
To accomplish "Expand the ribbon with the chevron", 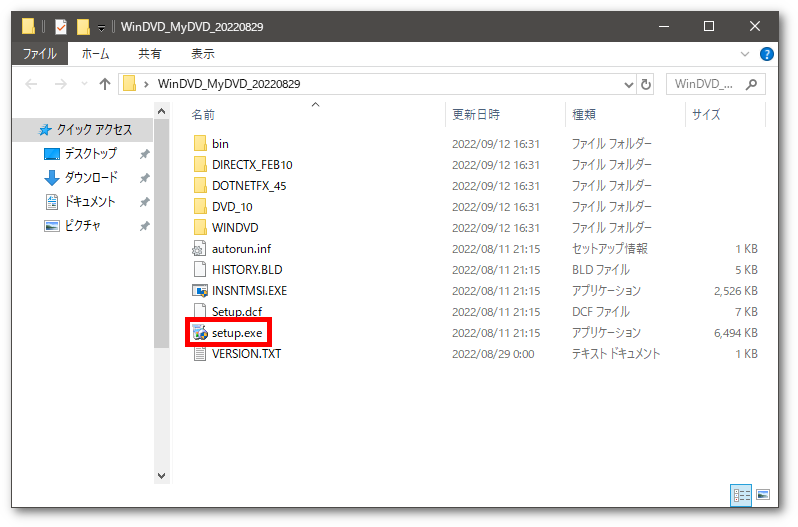I will pyautogui.click(x=745, y=54).
